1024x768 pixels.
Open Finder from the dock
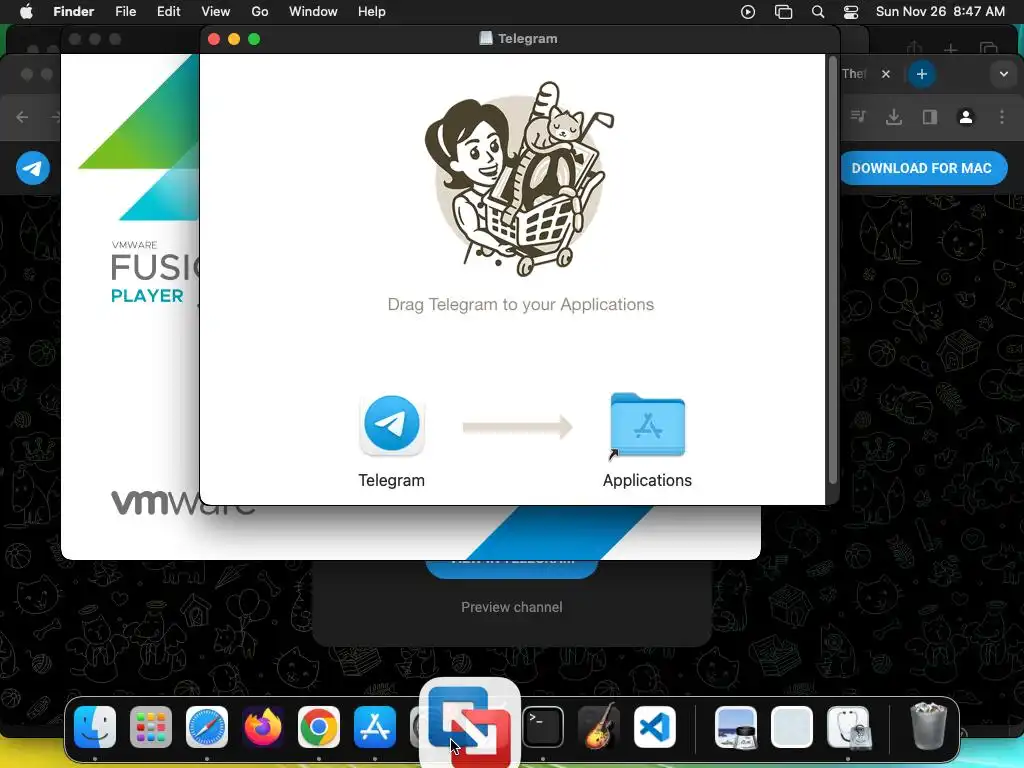pyautogui.click(x=95, y=727)
